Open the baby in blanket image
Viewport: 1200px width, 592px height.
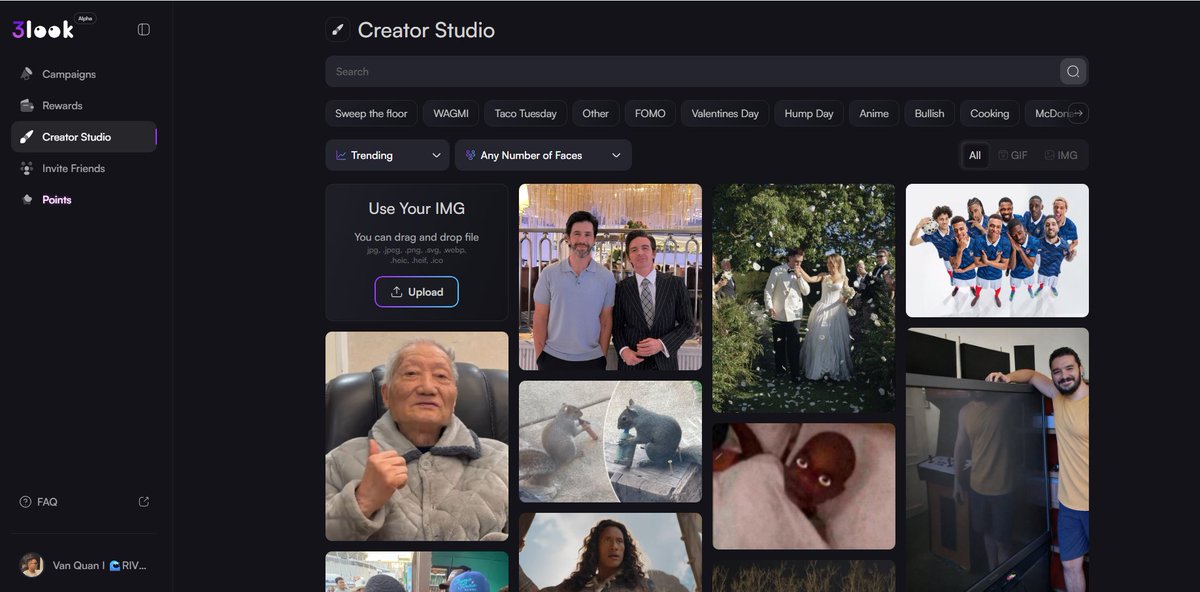tap(804, 486)
